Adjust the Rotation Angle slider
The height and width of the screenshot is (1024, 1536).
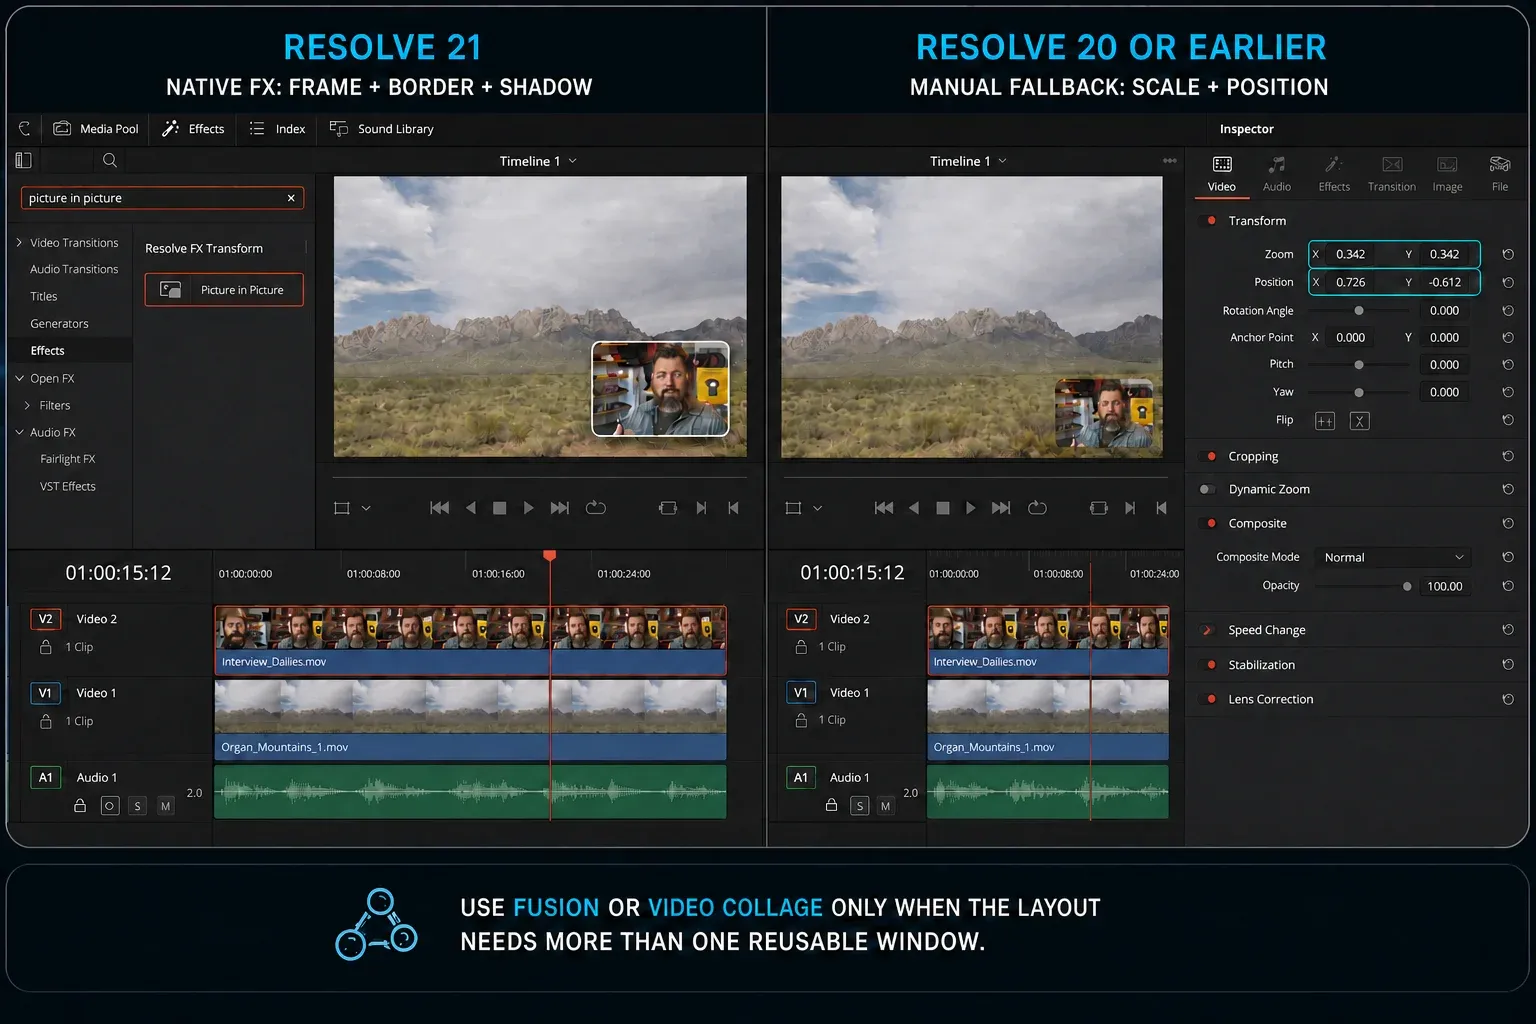[1358, 310]
